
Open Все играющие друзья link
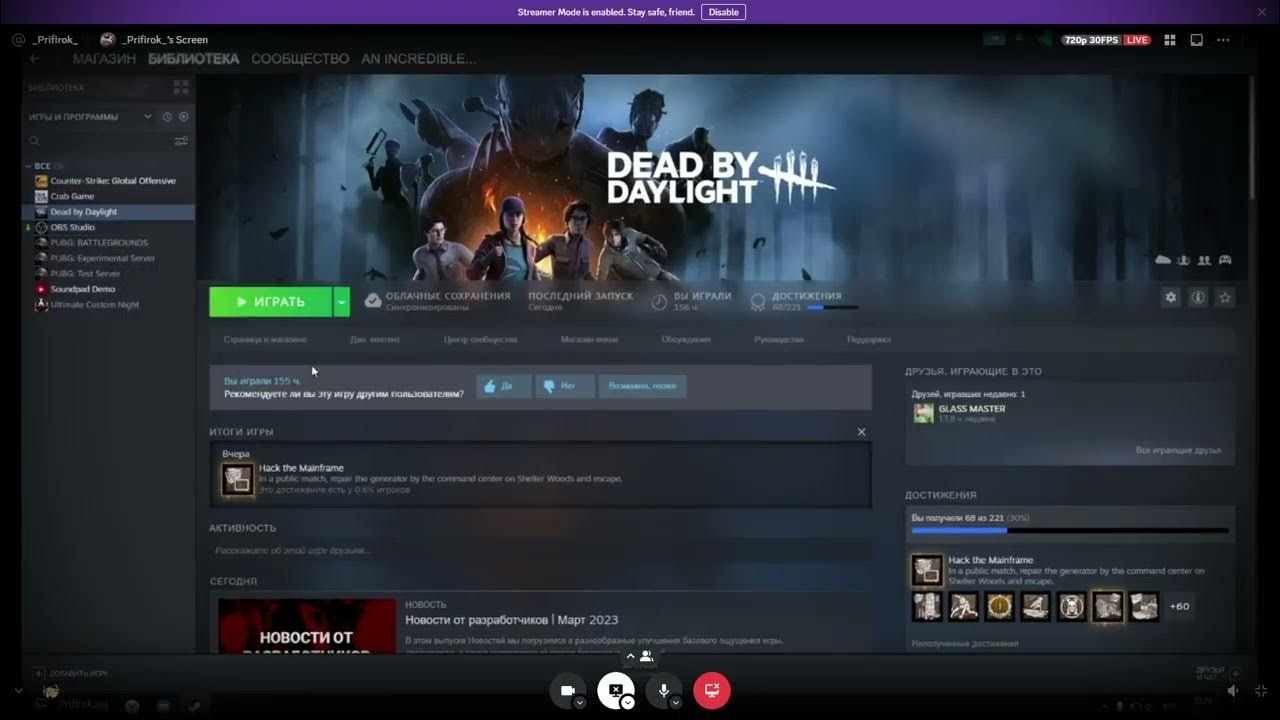[x=1178, y=451]
